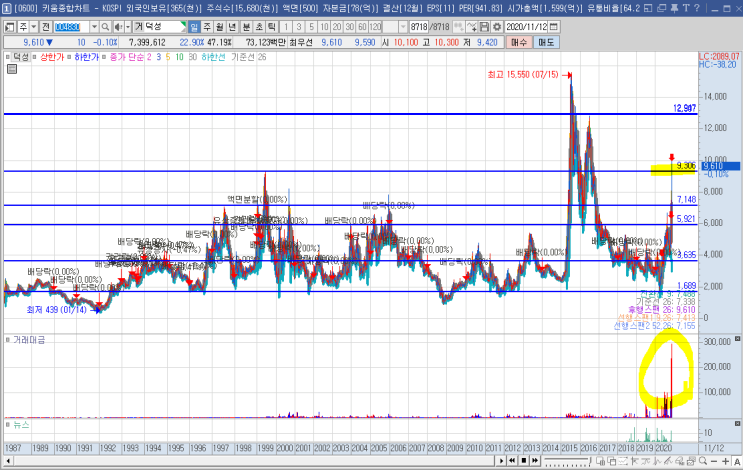Screen dimensions: 743x470
Task: Click the eraser drawing icon in bottom toolbar
Action: point(680,461)
